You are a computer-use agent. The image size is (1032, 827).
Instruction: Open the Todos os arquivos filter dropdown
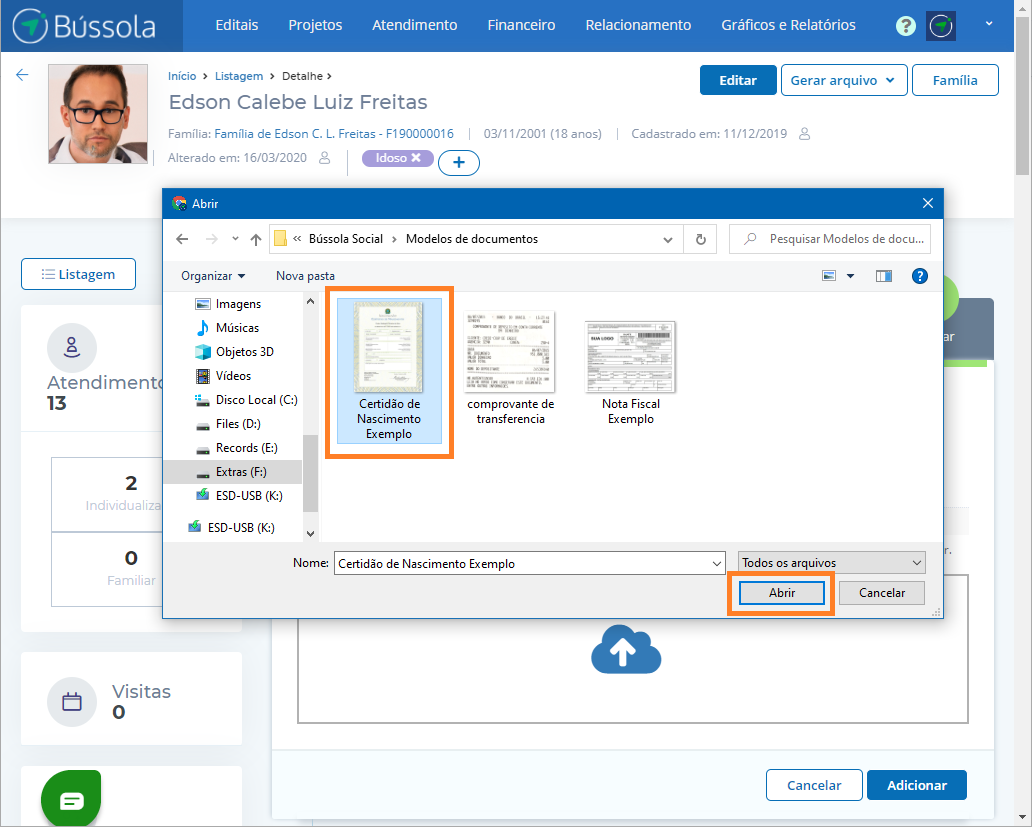pyautogui.click(x=832, y=563)
